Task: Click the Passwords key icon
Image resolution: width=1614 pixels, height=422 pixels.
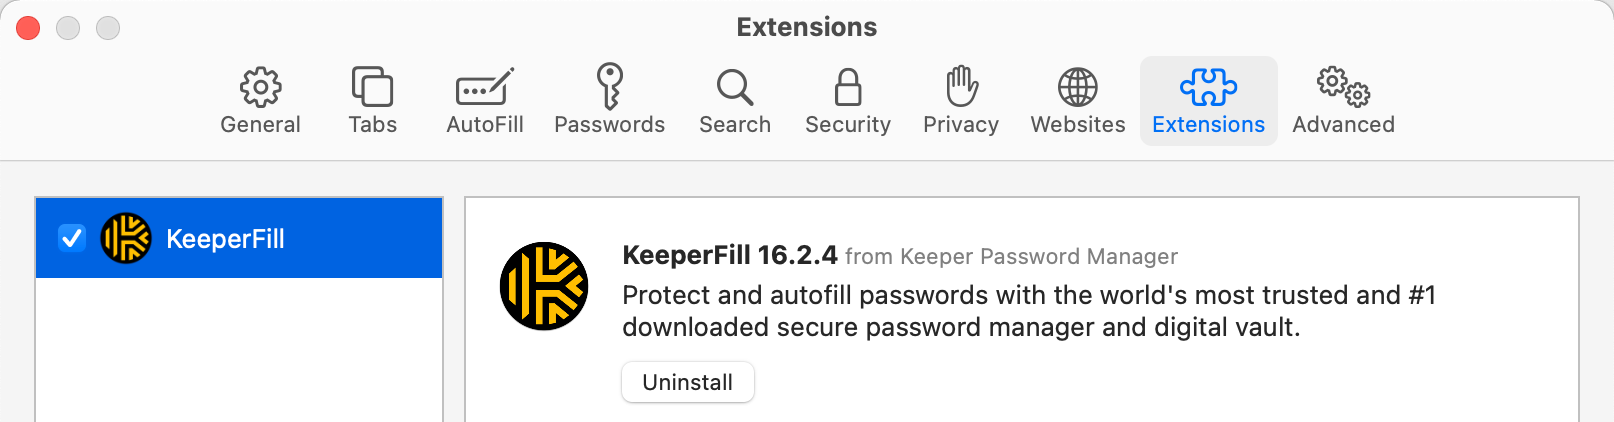Action: 610,86
